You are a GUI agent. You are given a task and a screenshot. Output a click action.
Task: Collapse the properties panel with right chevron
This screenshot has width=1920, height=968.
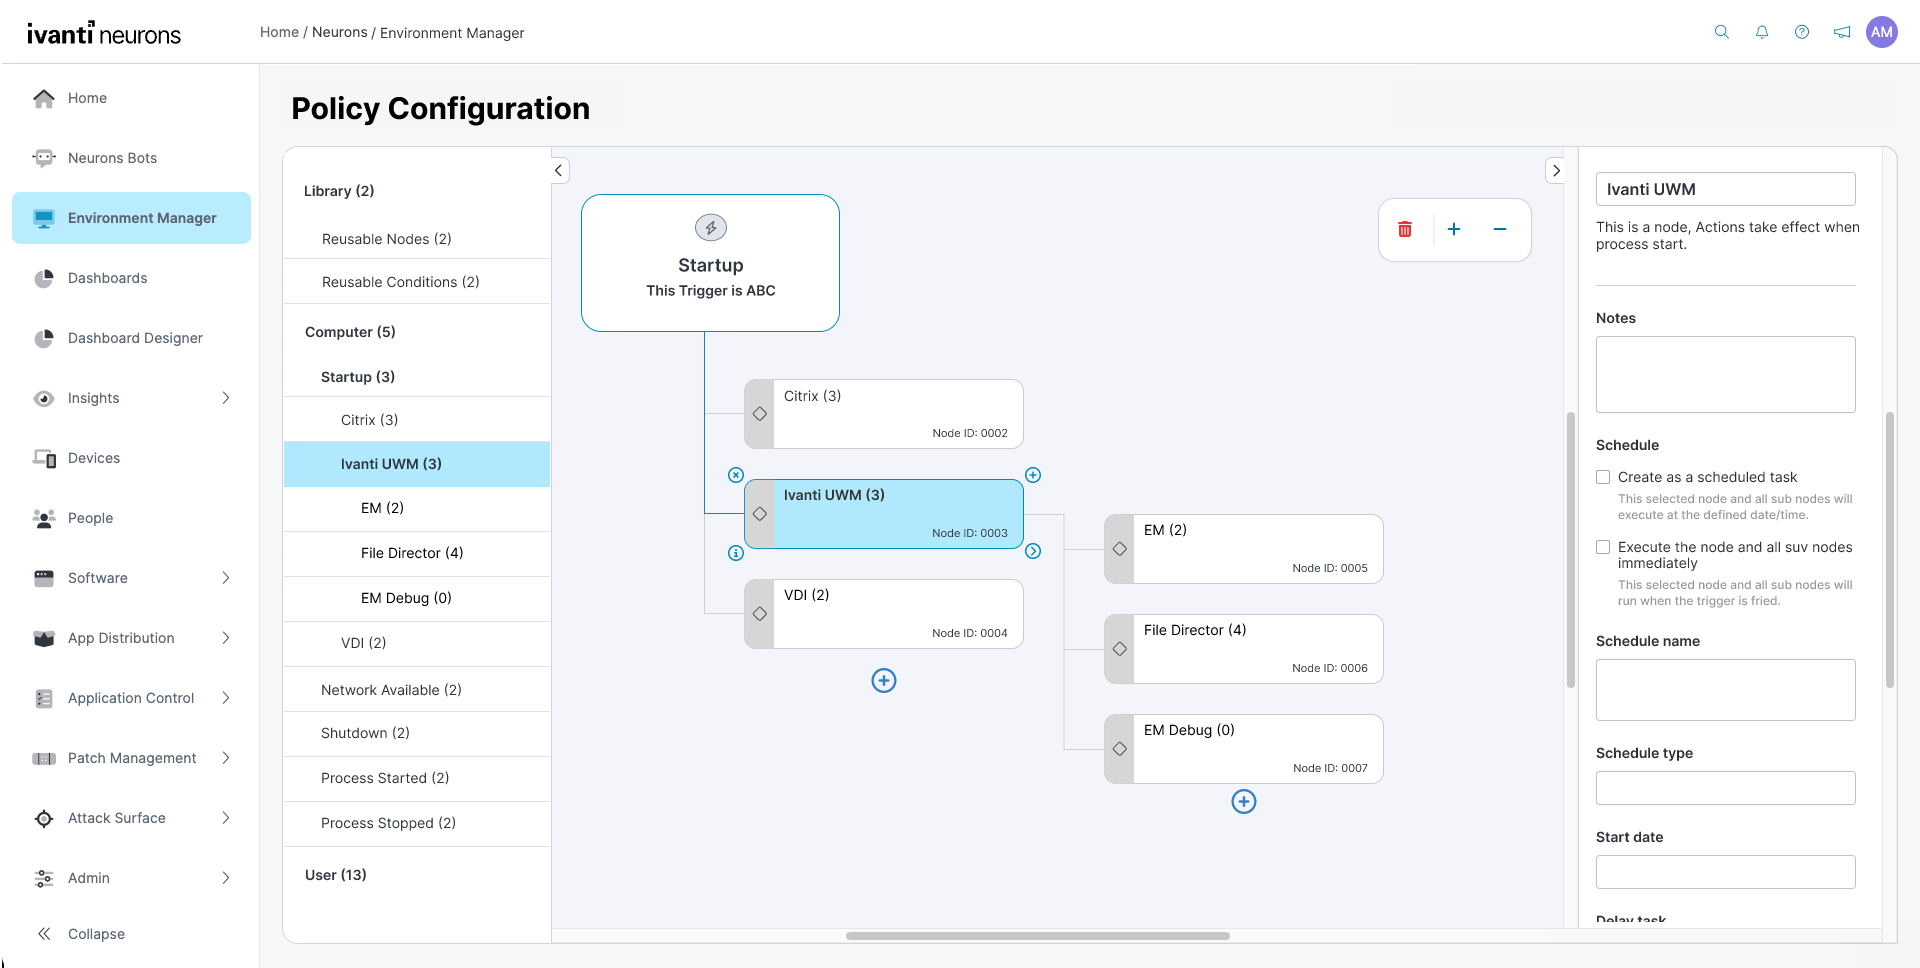1556,170
